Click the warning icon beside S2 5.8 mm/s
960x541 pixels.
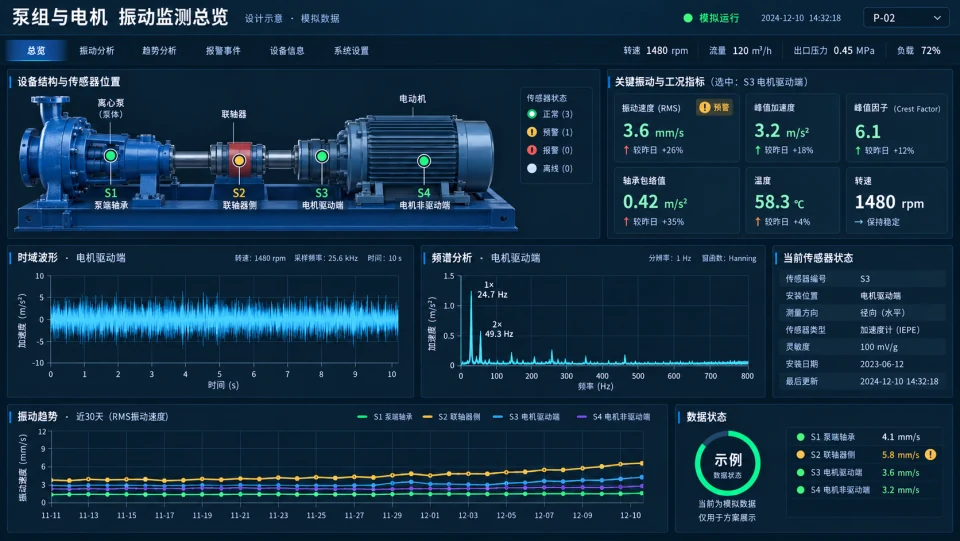click(931, 455)
